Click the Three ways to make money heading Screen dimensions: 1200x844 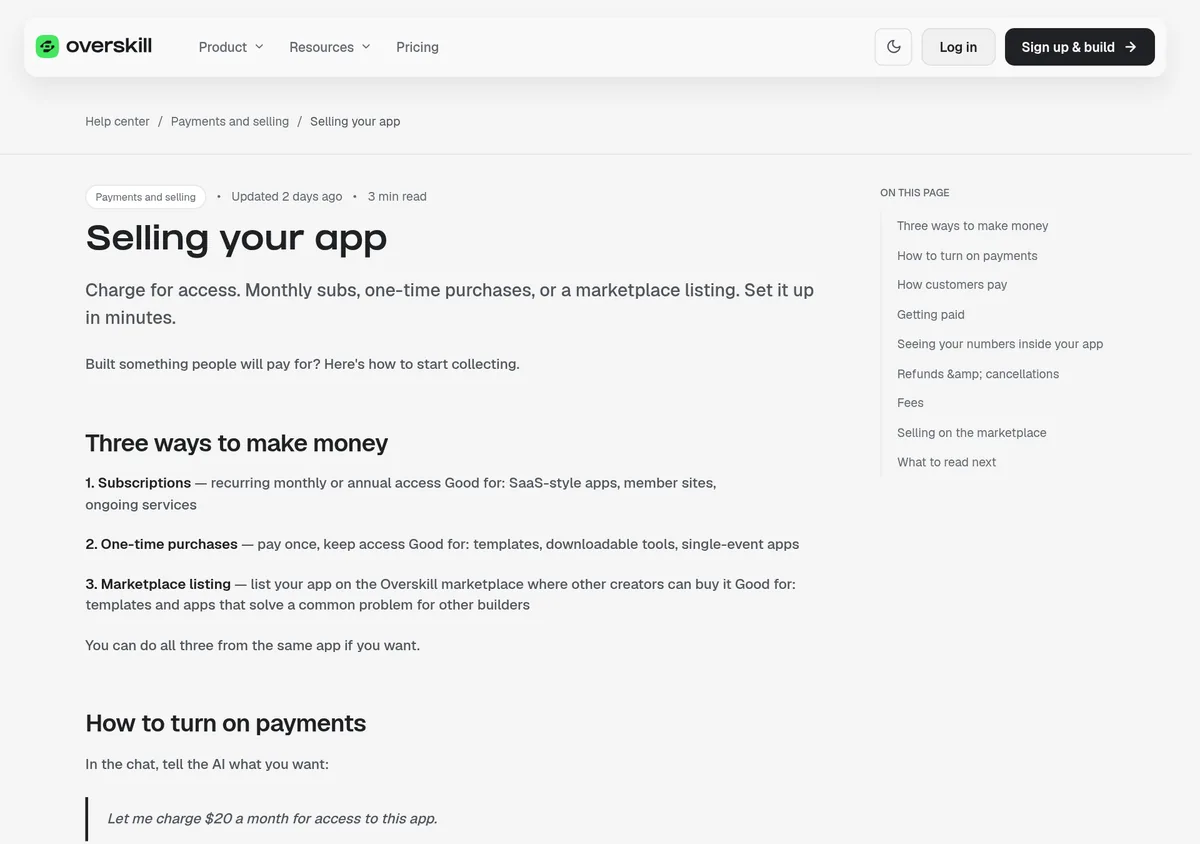coord(236,443)
